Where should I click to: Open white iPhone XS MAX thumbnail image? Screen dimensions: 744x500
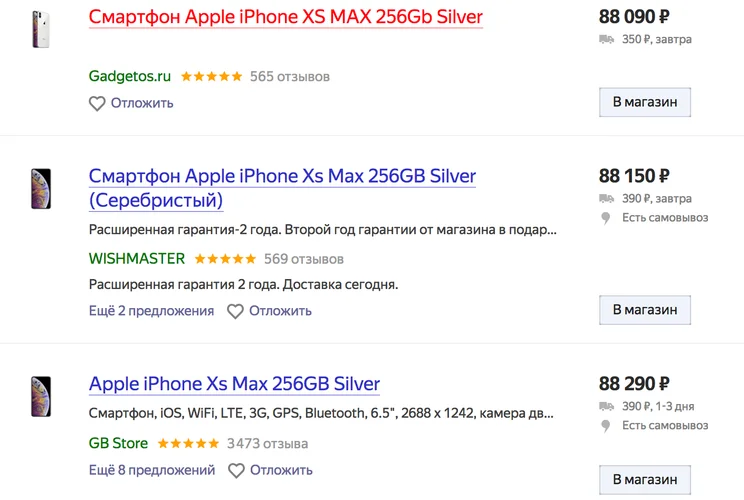coord(41,29)
